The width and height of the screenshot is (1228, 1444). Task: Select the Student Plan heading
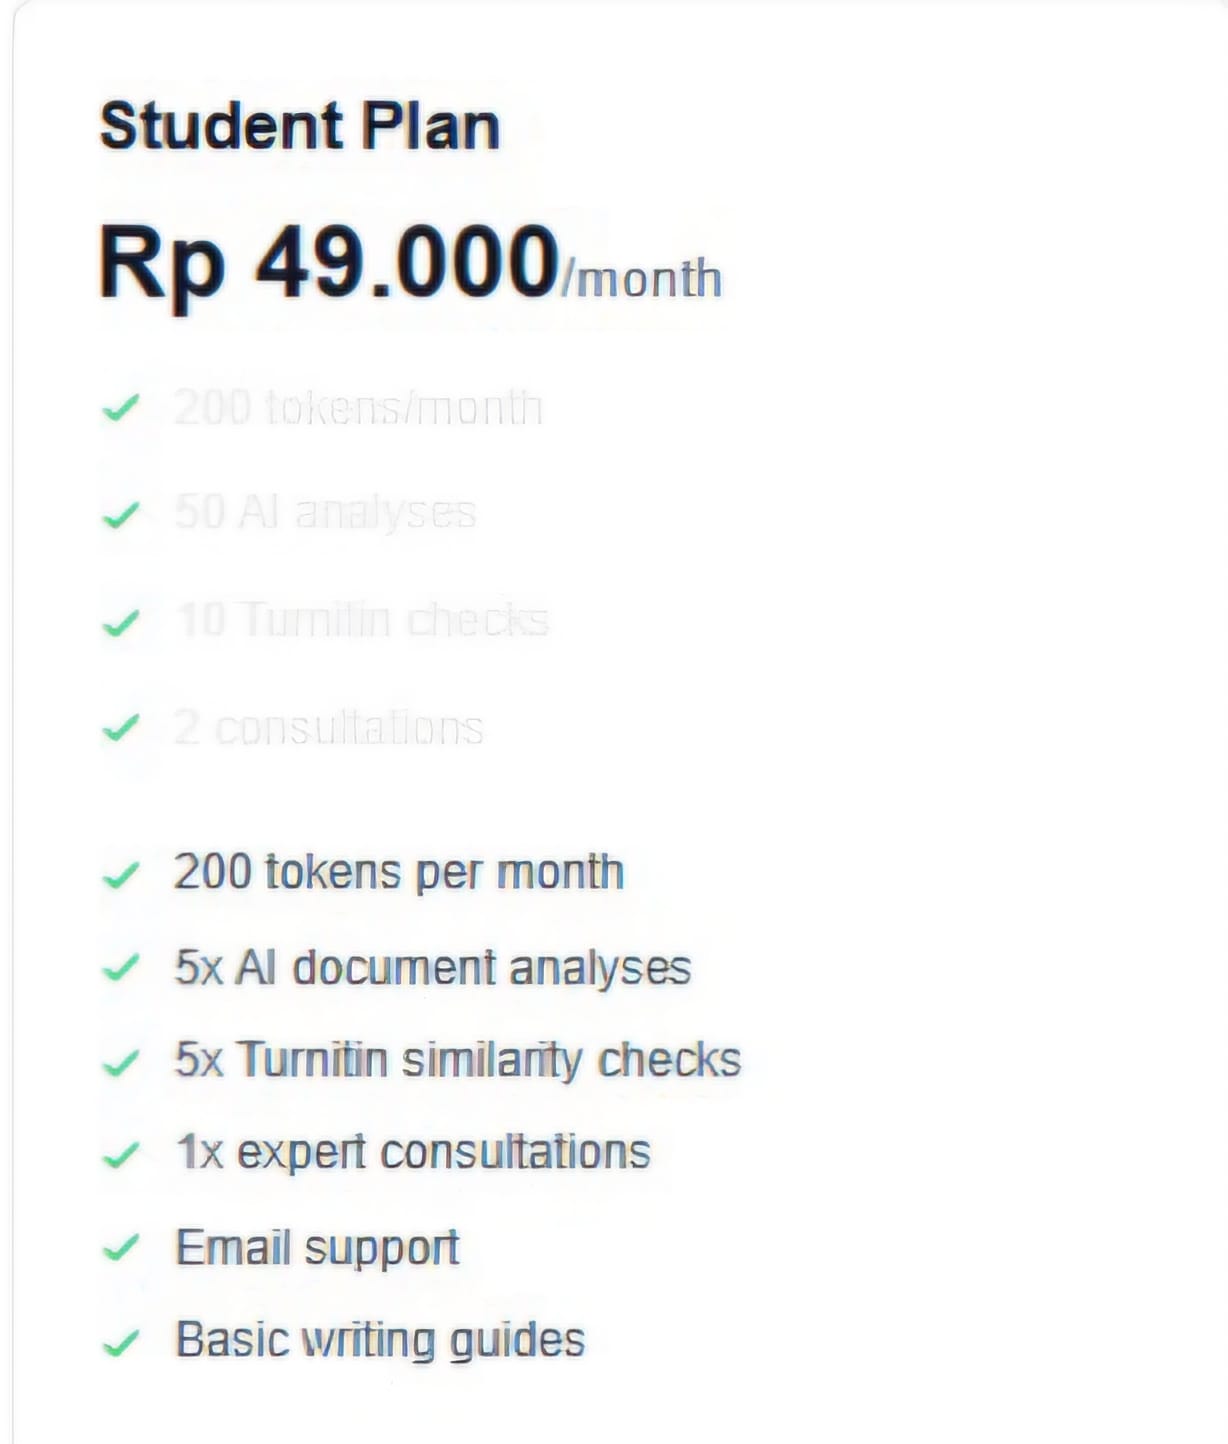(299, 127)
